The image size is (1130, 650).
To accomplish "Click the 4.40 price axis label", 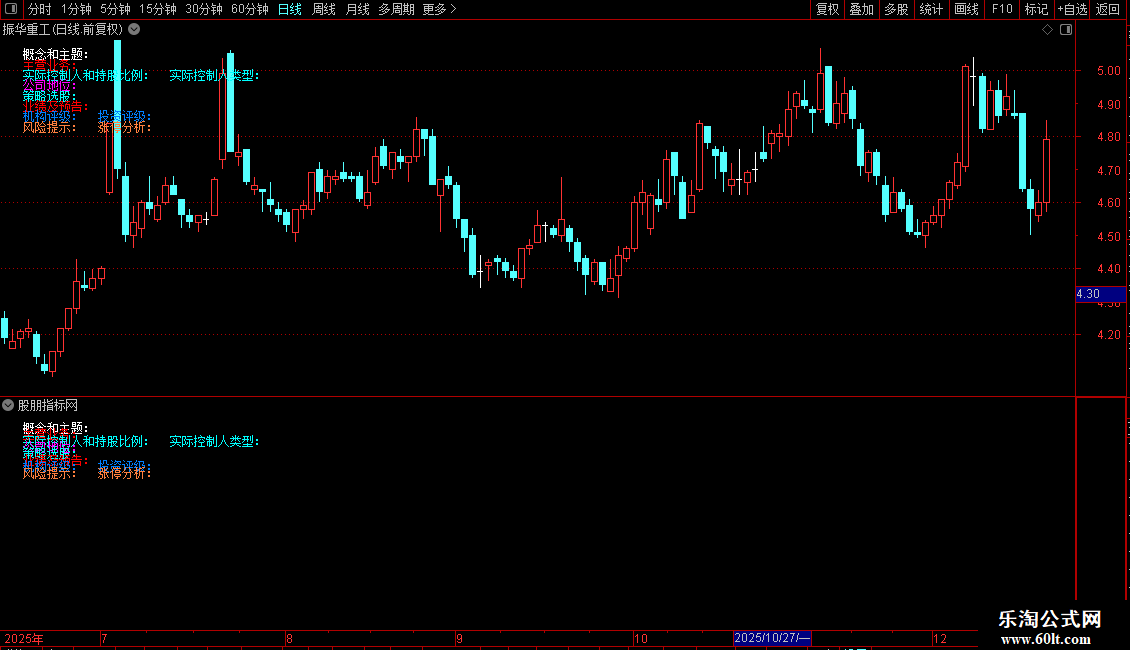I will (1108, 269).
